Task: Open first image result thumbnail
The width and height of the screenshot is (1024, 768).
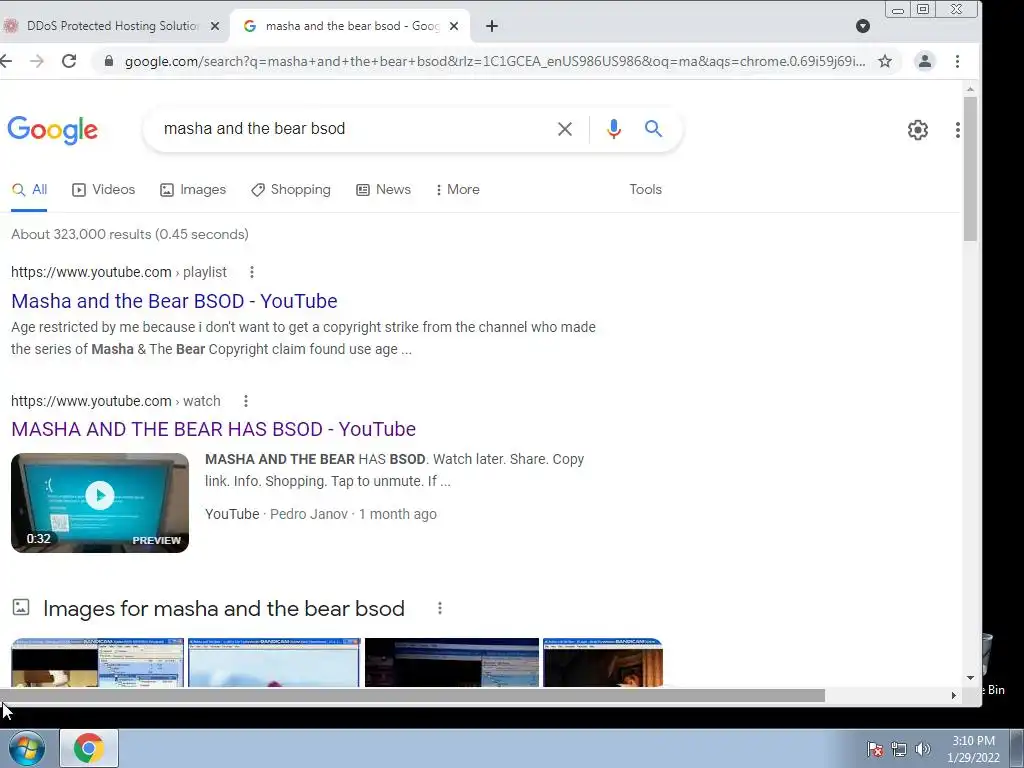Action: click(98, 662)
